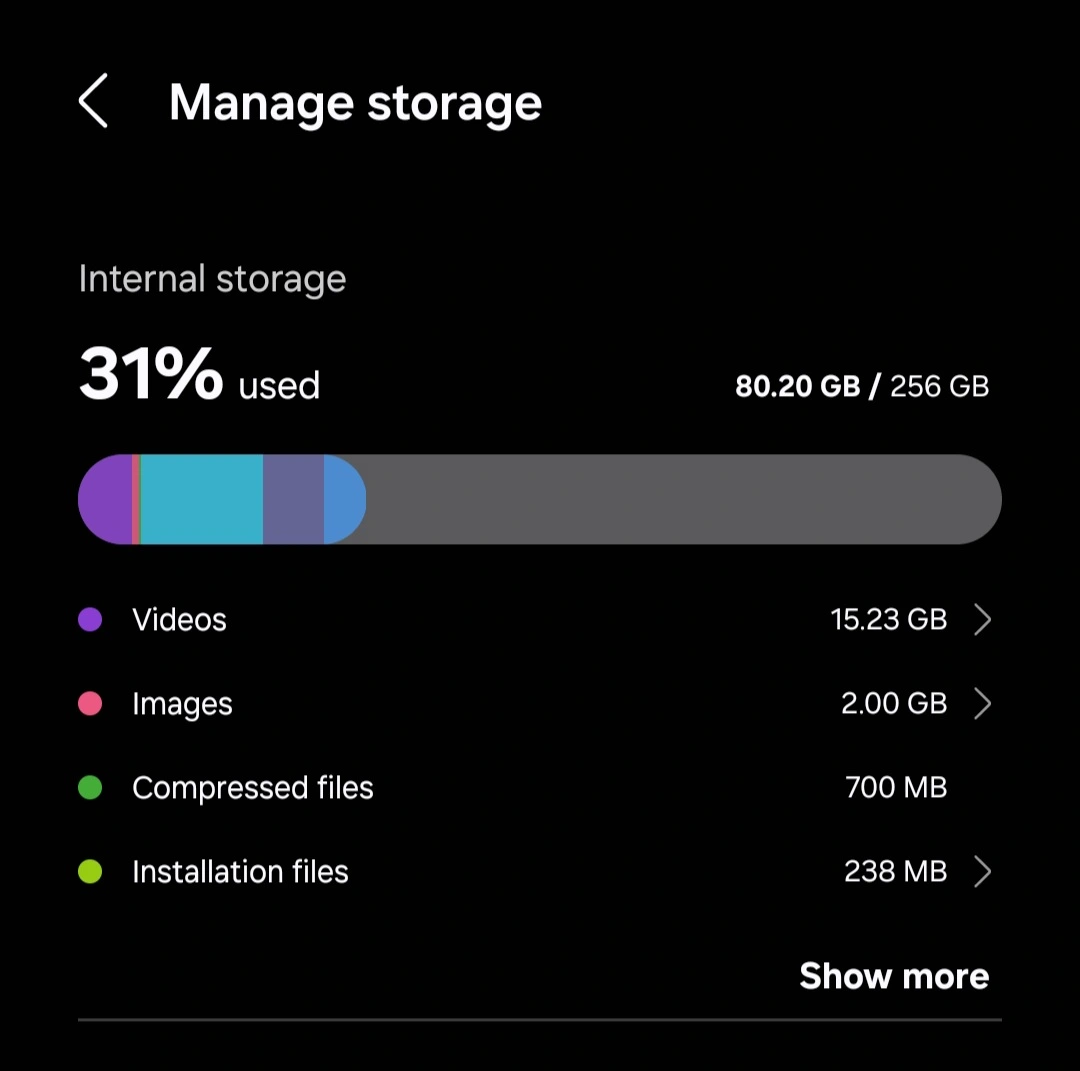Click the 80.20 GB / 256 GB text
Screen dimensions: 1080x1071
click(862, 386)
